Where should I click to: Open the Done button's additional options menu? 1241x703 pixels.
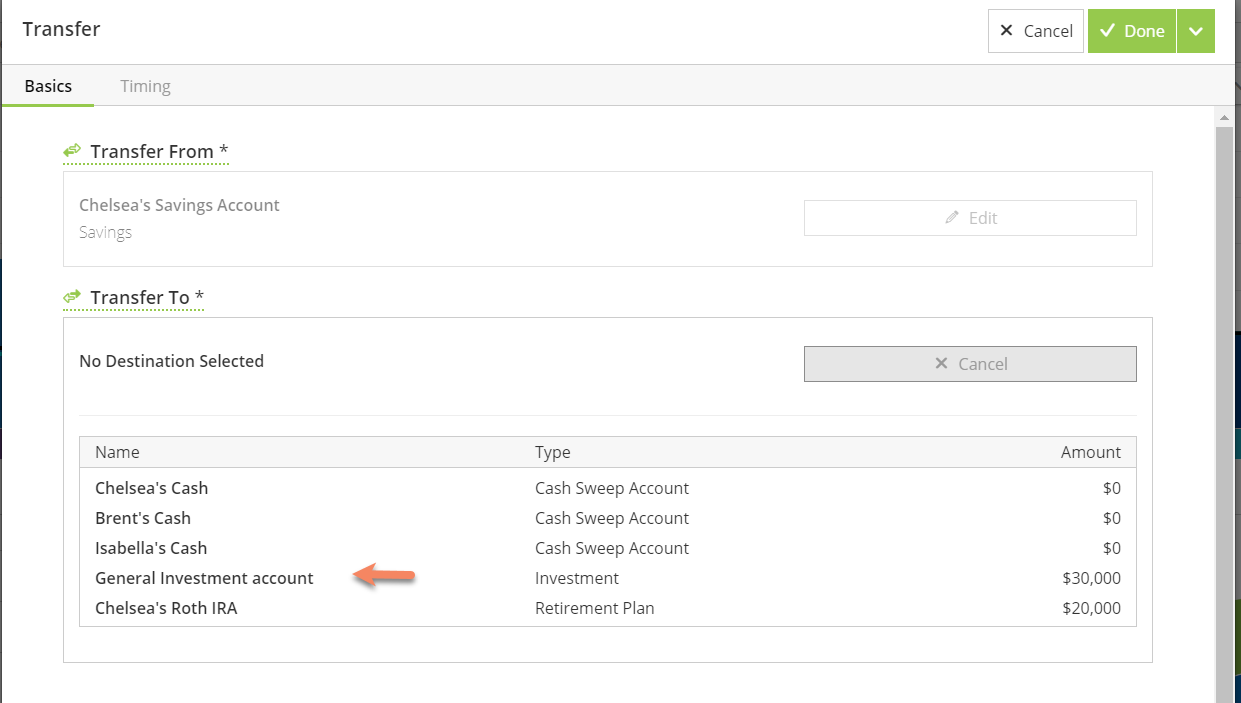[1196, 31]
